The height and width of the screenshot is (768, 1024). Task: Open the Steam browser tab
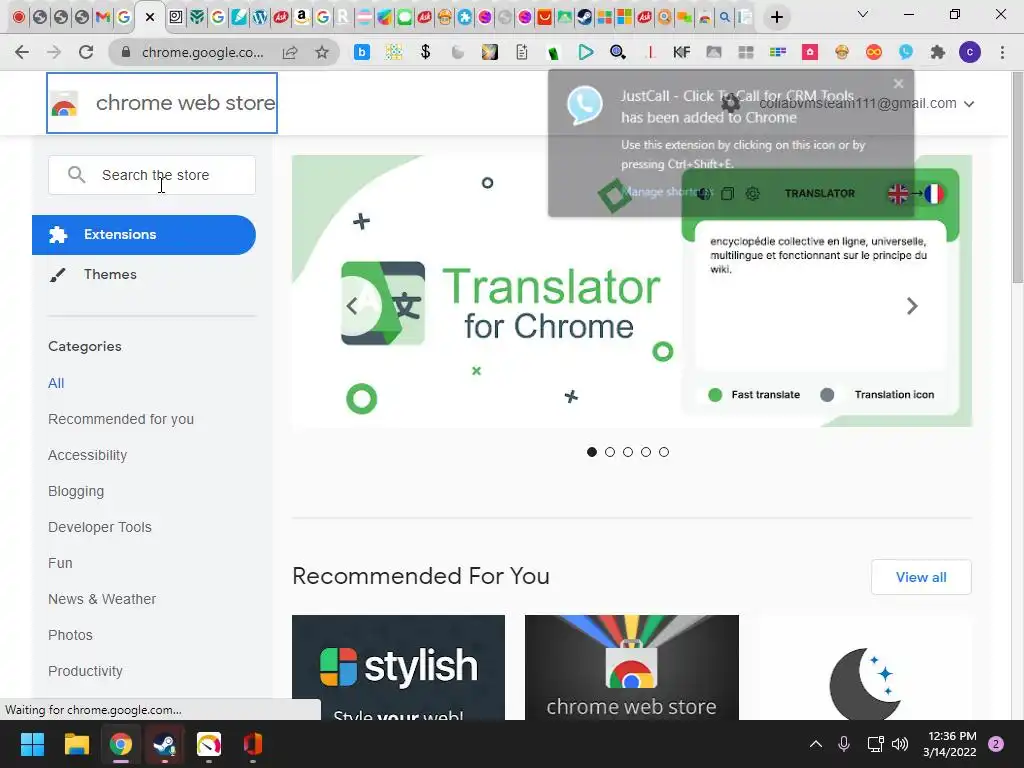tap(584, 17)
